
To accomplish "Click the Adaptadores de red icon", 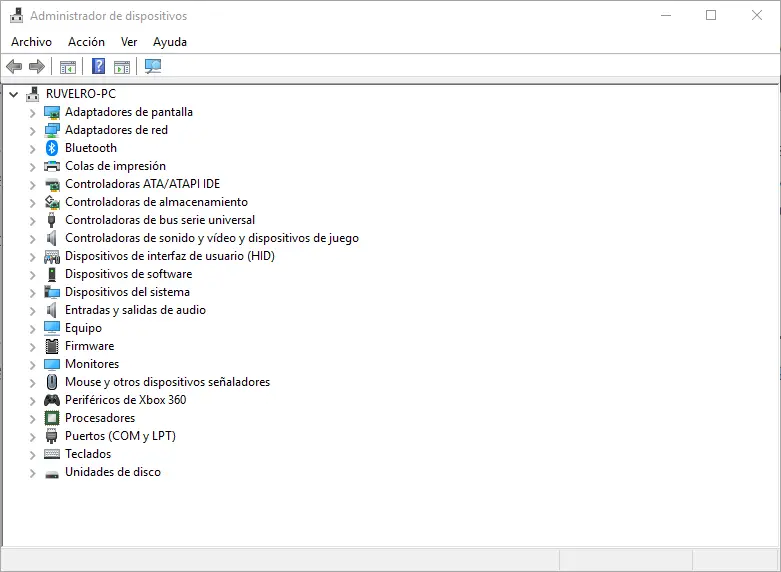I will click(52, 131).
